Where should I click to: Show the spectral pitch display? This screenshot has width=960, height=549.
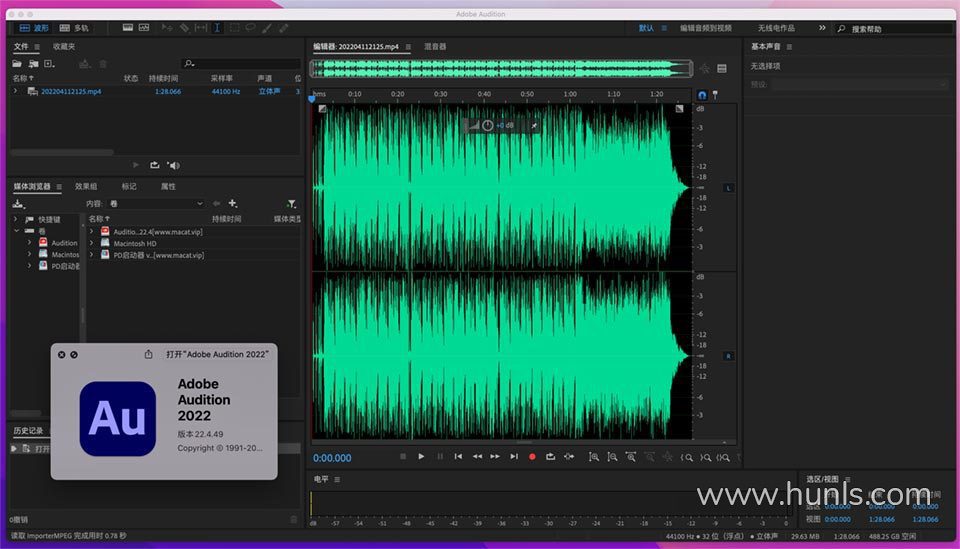pyautogui.click(x=144, y=28)
